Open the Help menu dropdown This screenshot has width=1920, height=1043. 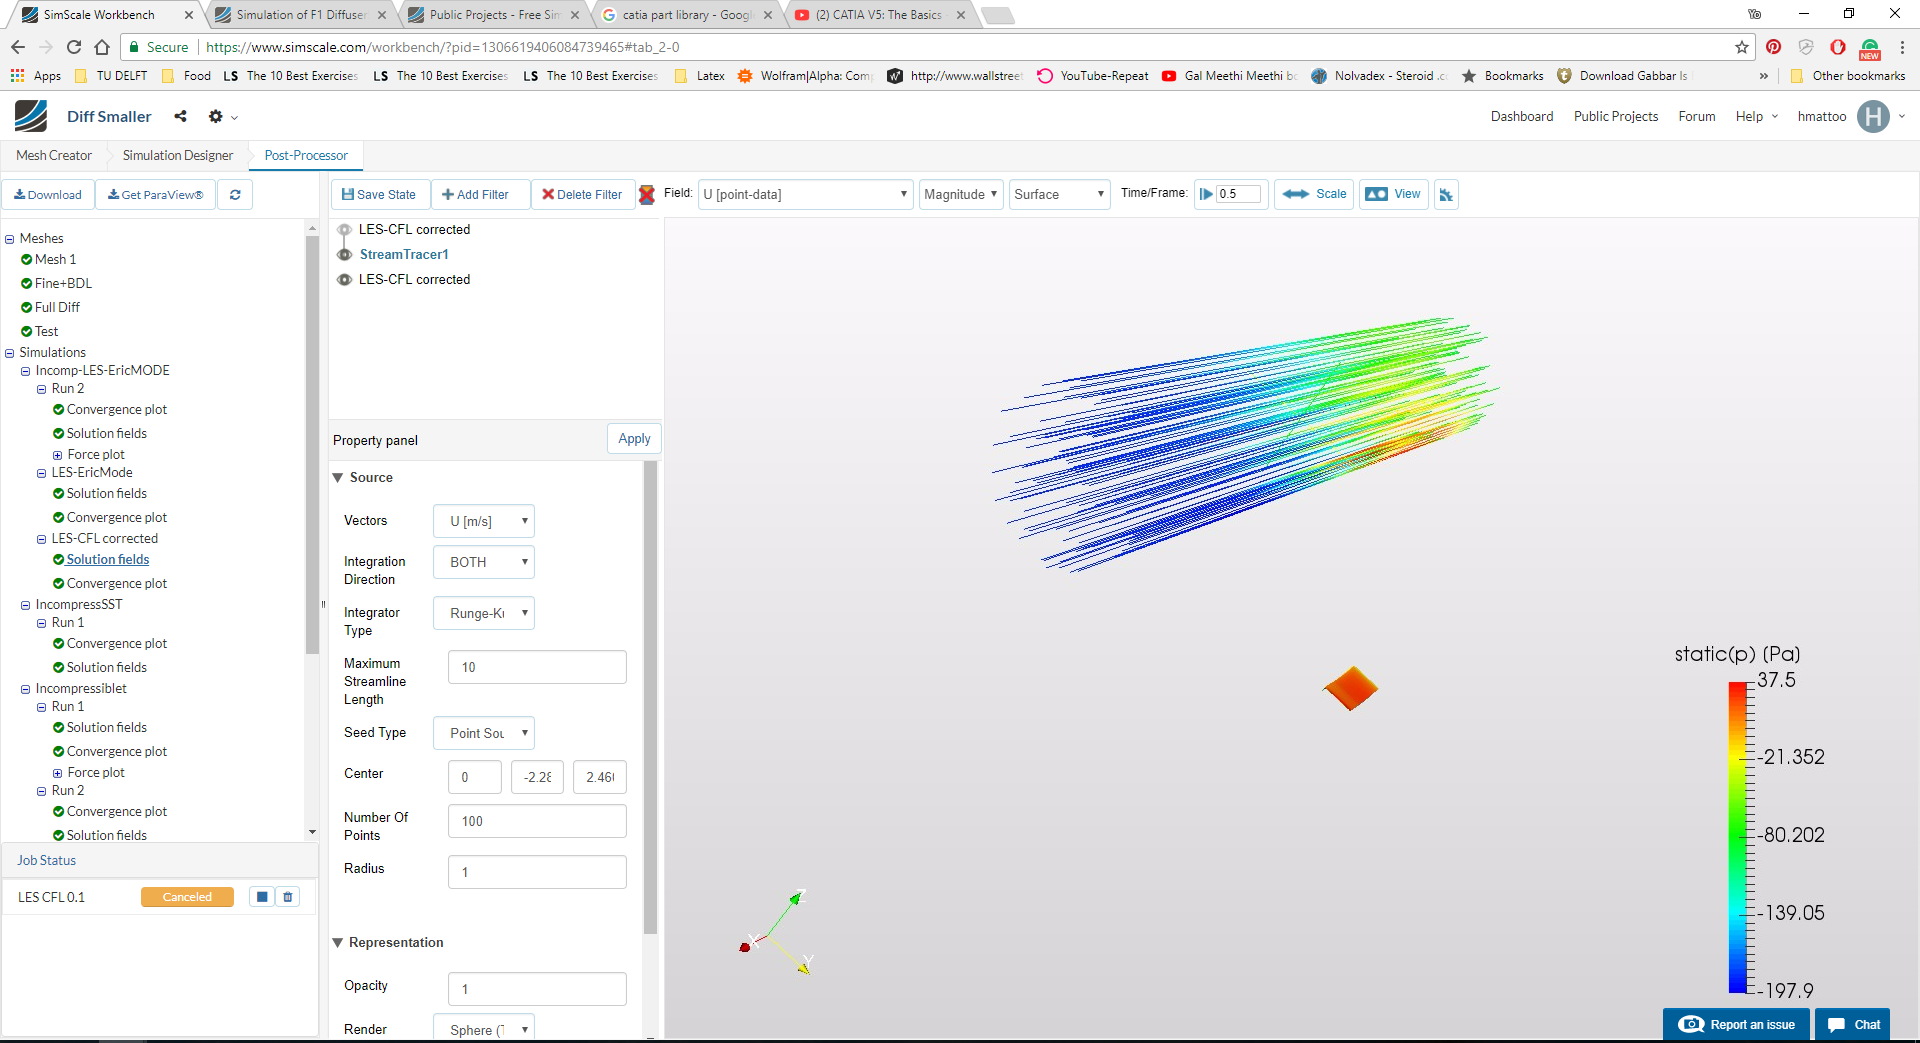point(1757,116)
